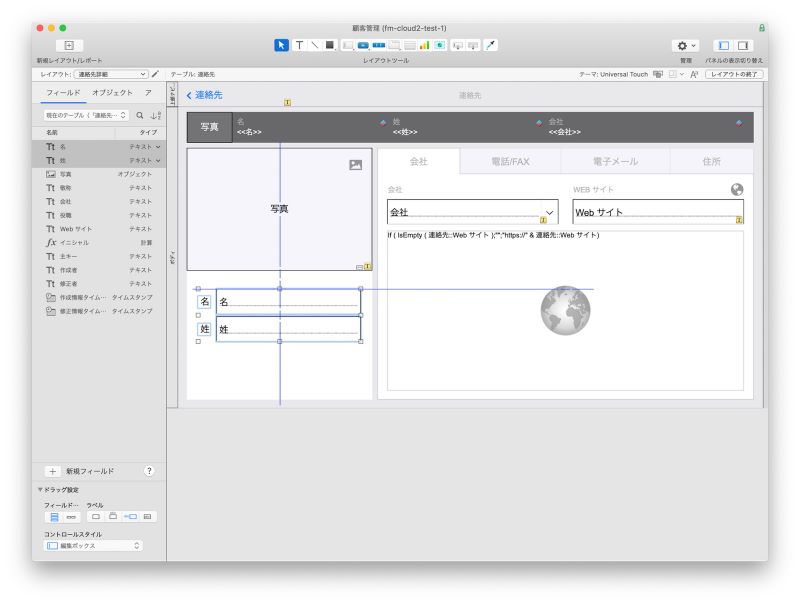Select the Tab Control tool
The image size is (800, 604).
(394, 45)
